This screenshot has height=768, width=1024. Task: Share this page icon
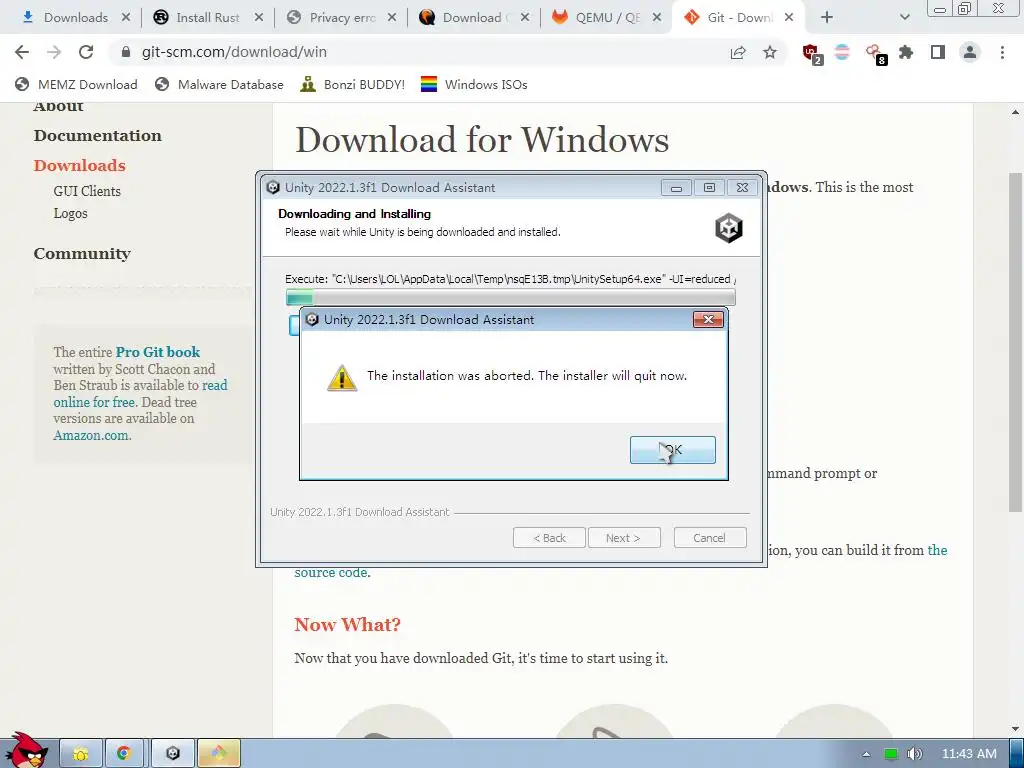738,52
